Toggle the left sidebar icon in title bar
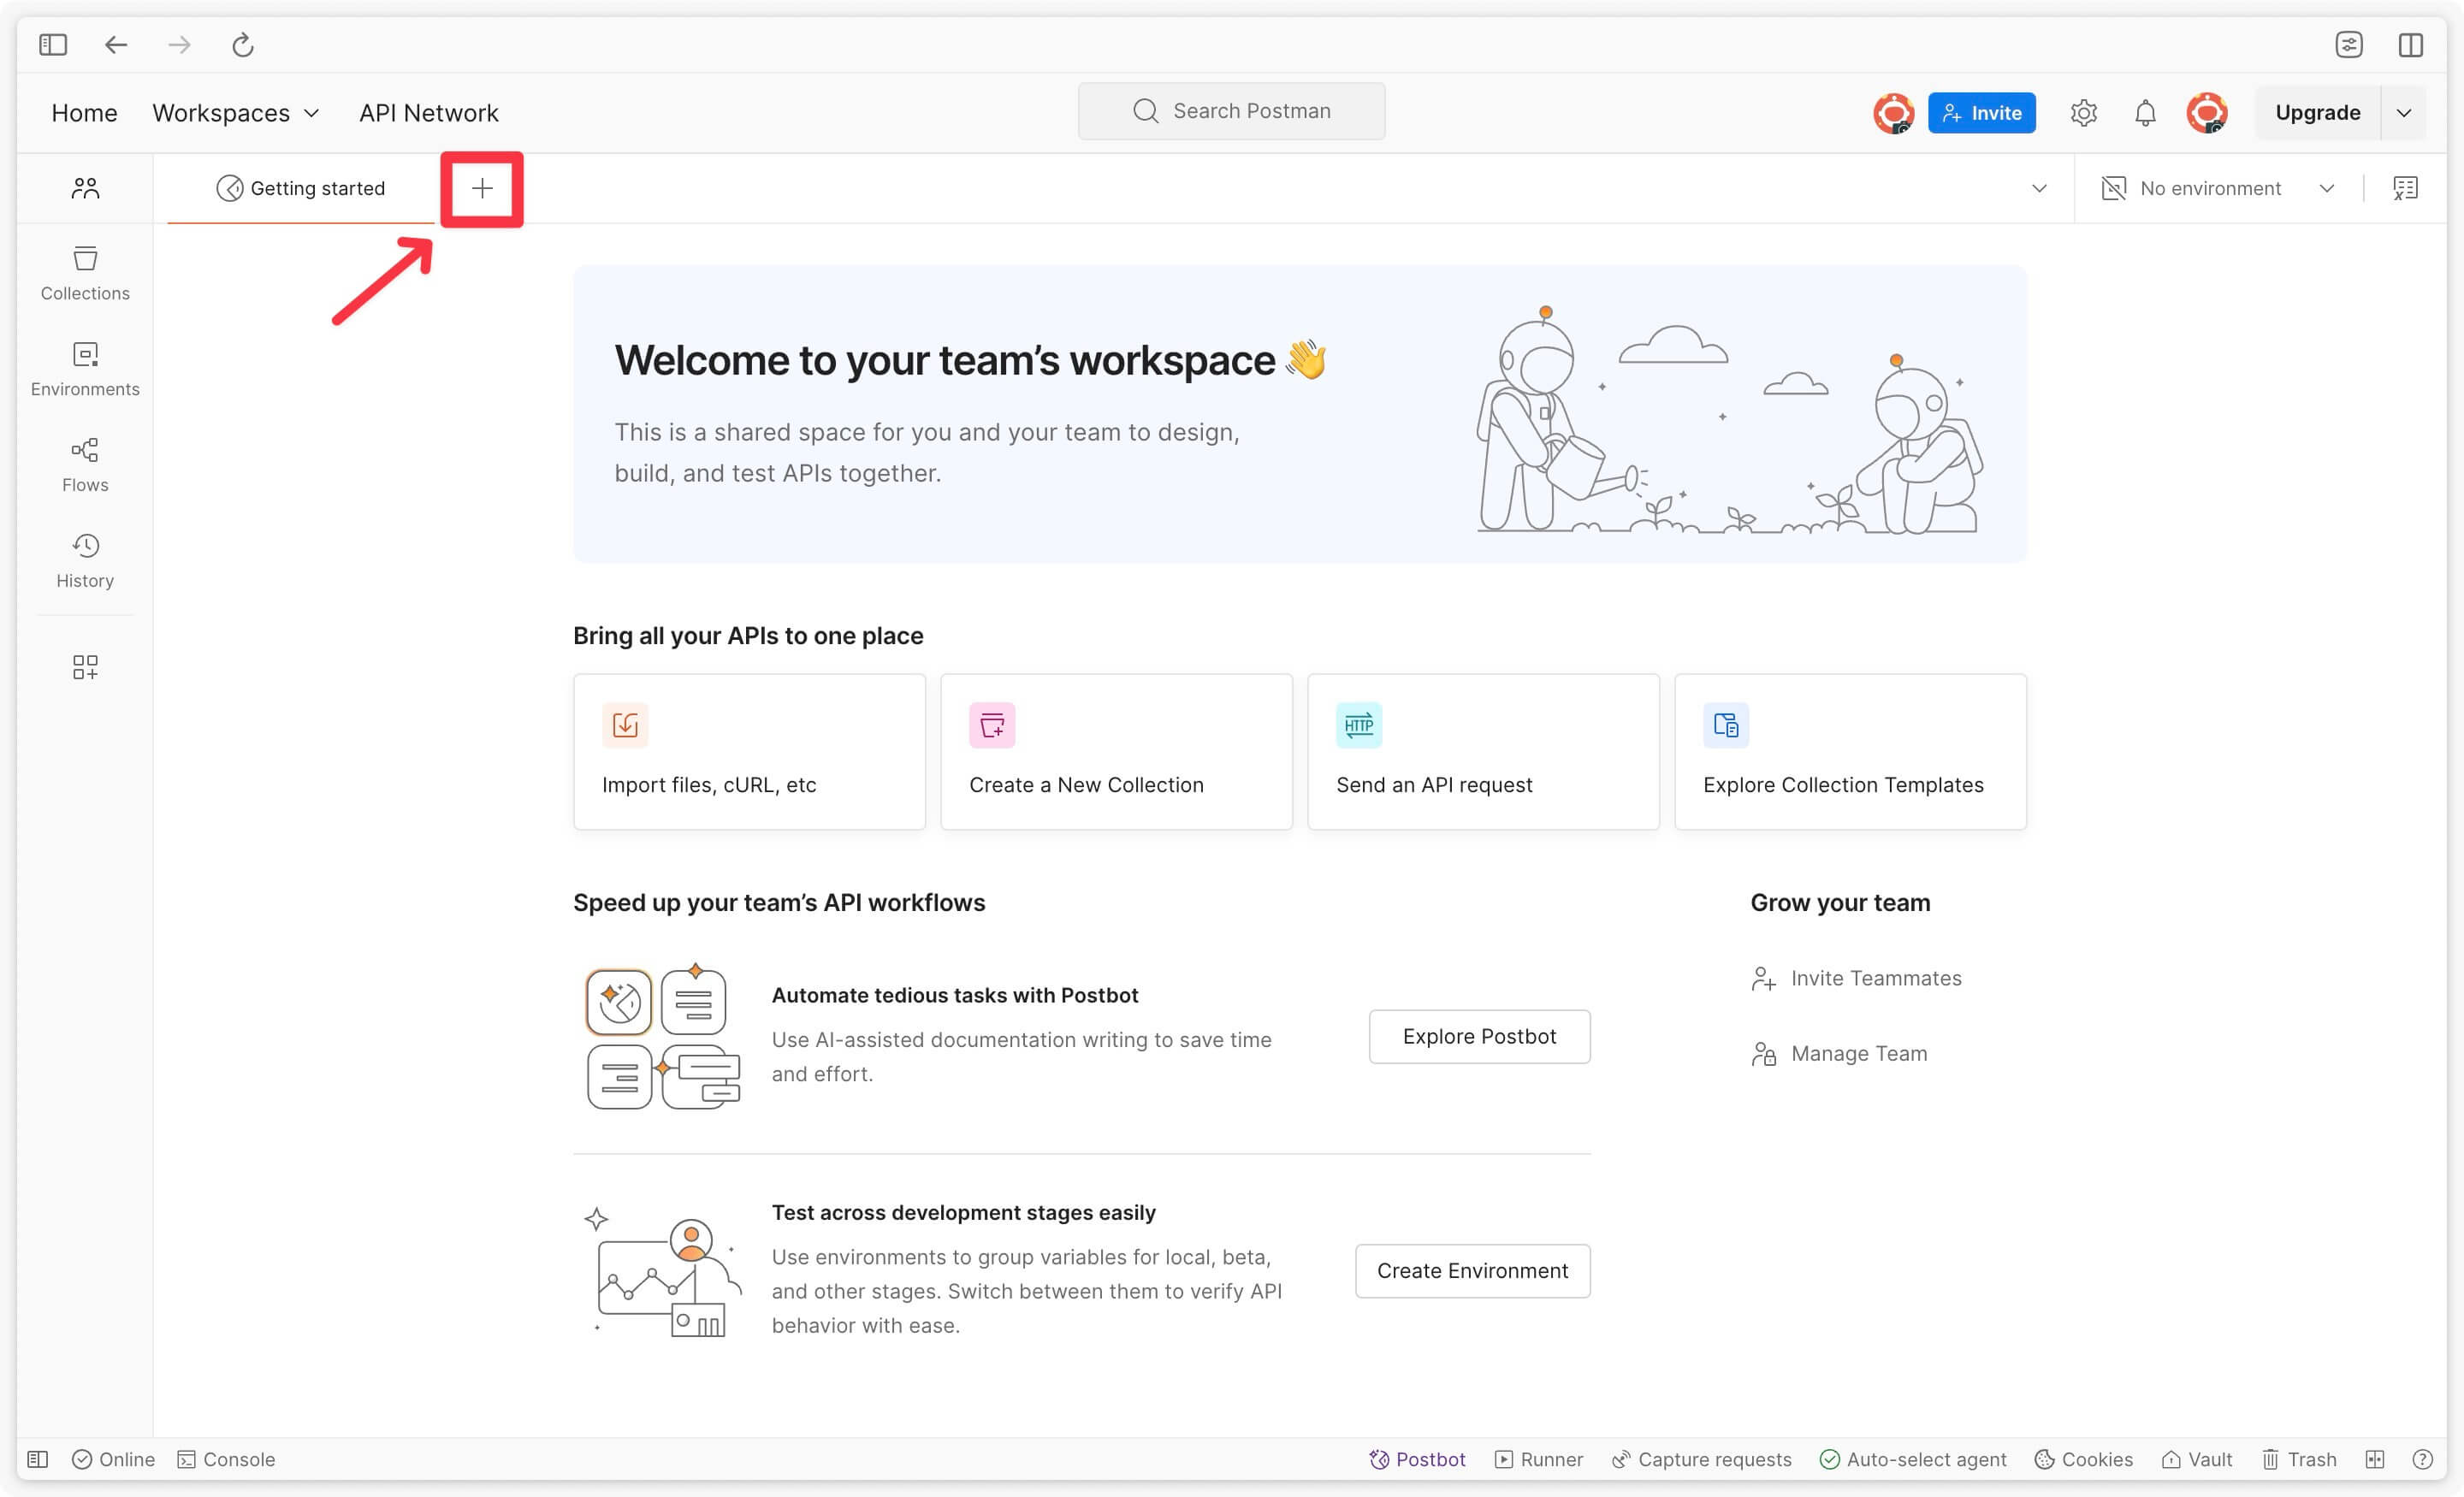Viewport: 2464px width, 1497px height. [53, 45]
